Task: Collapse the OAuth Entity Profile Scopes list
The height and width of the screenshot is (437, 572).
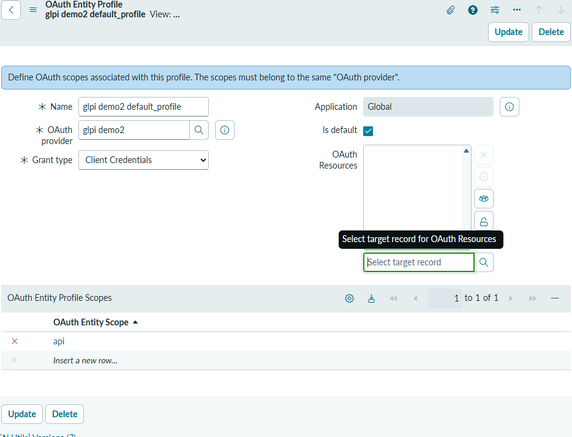Action: (555, 298)
